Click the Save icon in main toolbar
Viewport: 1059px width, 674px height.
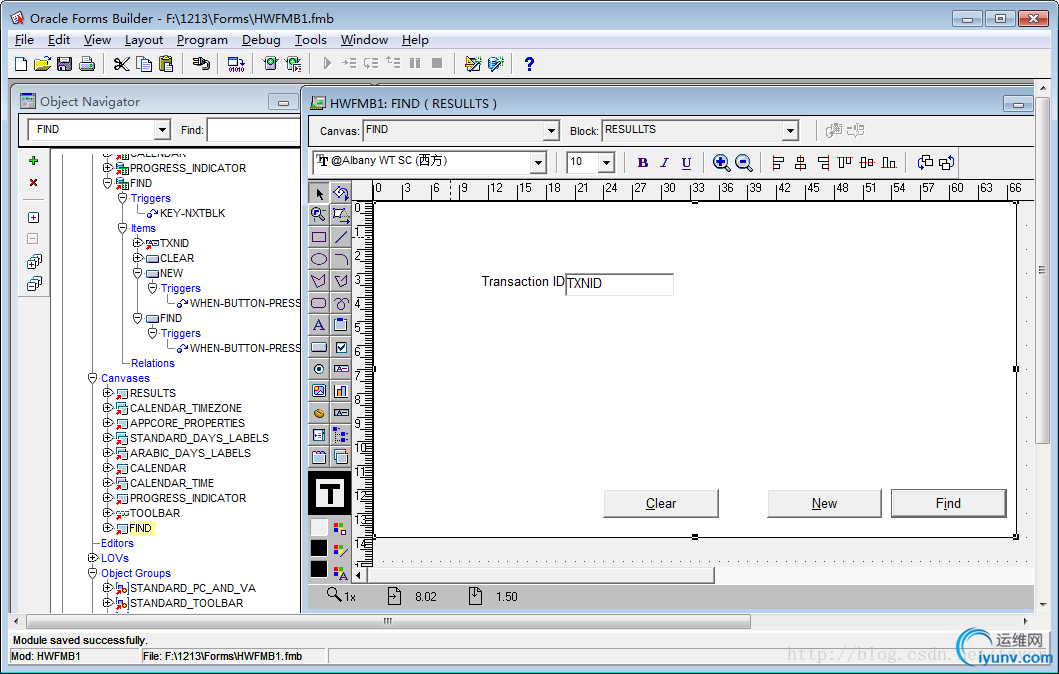[65, 64]
